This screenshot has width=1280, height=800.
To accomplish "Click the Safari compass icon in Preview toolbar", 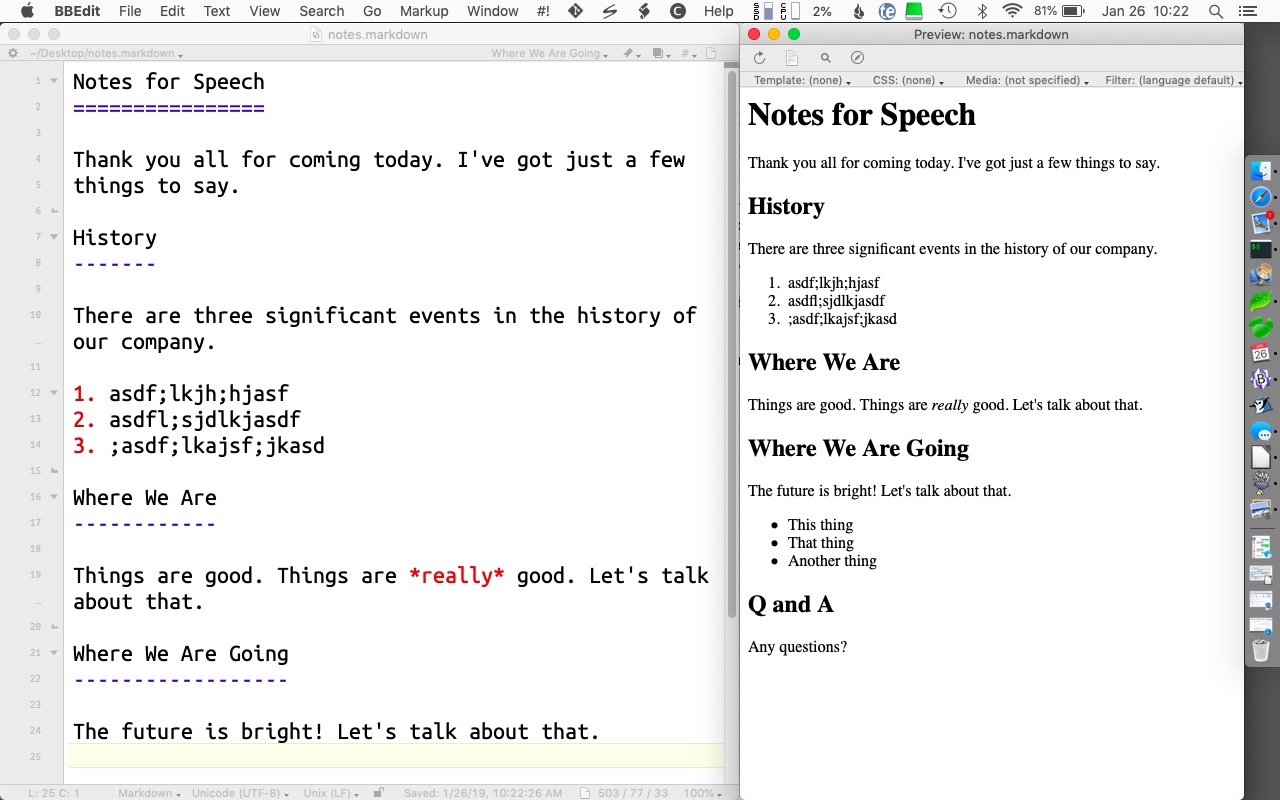I will tap(857, 58).
